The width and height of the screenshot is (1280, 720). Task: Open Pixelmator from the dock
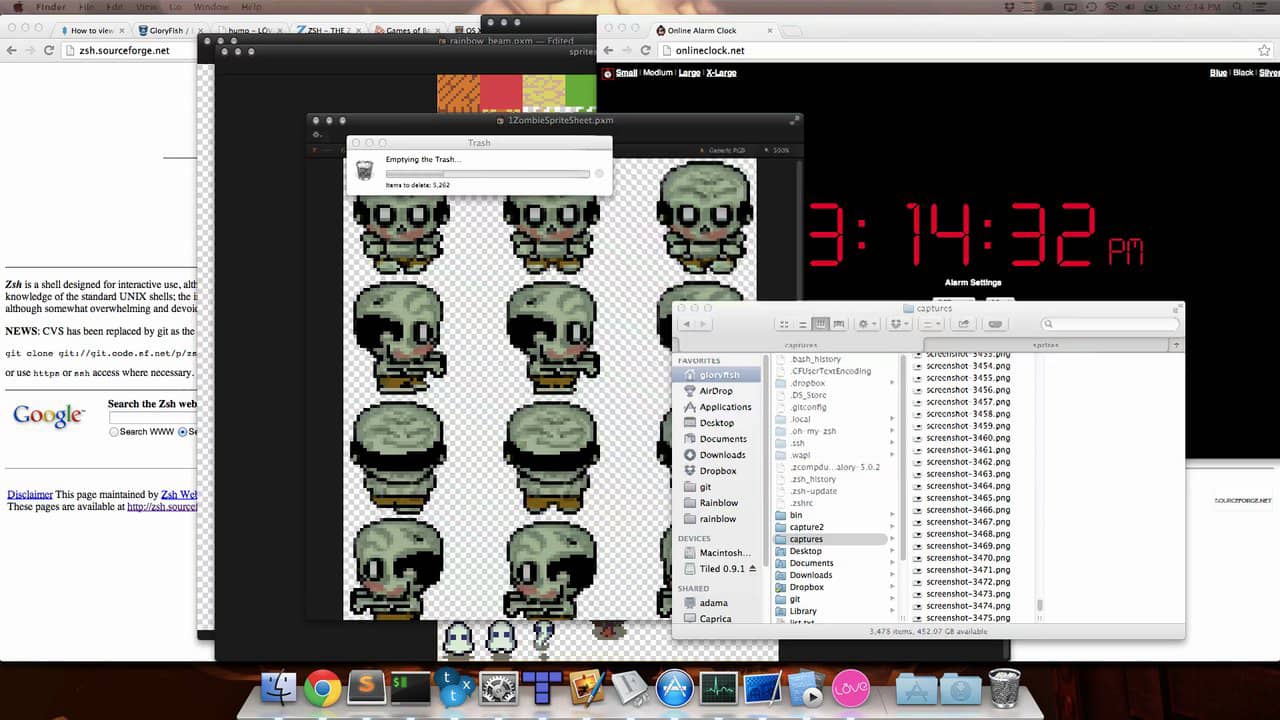pos(586,688)
